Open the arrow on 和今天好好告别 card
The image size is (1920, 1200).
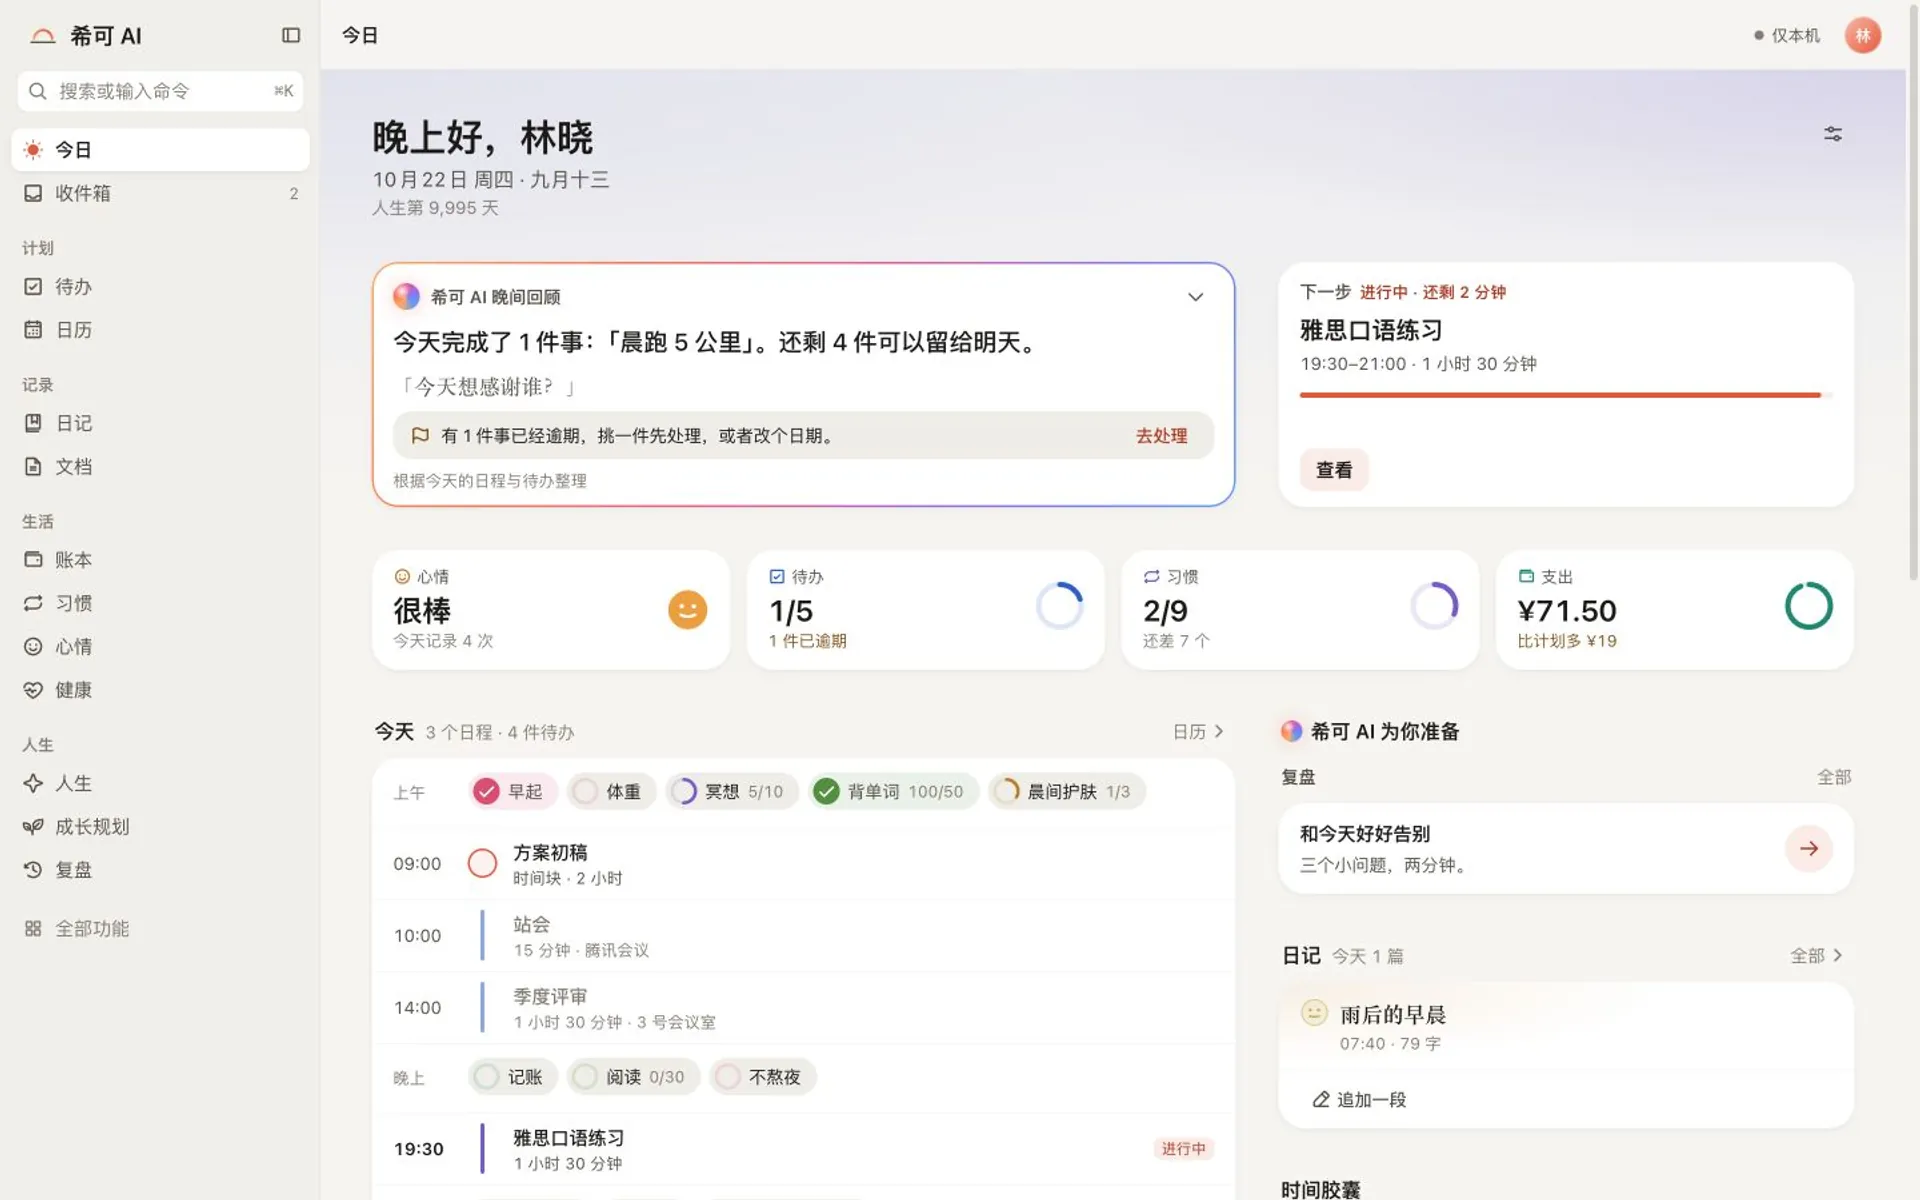tap(1809, 848)
